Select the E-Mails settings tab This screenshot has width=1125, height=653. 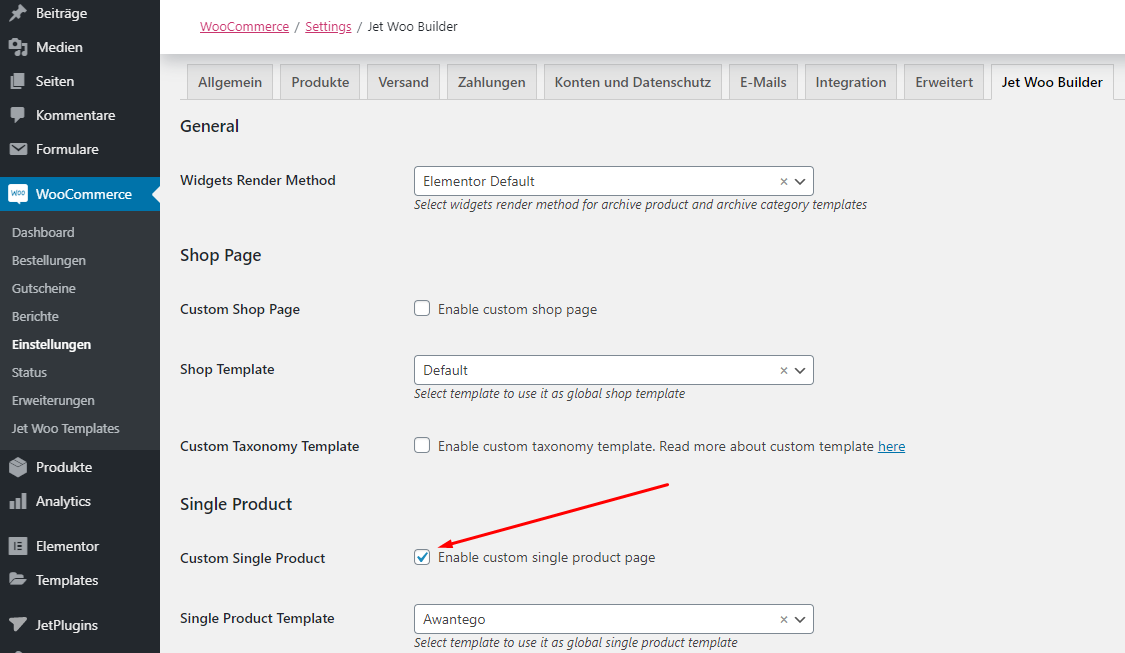(763, 82)
